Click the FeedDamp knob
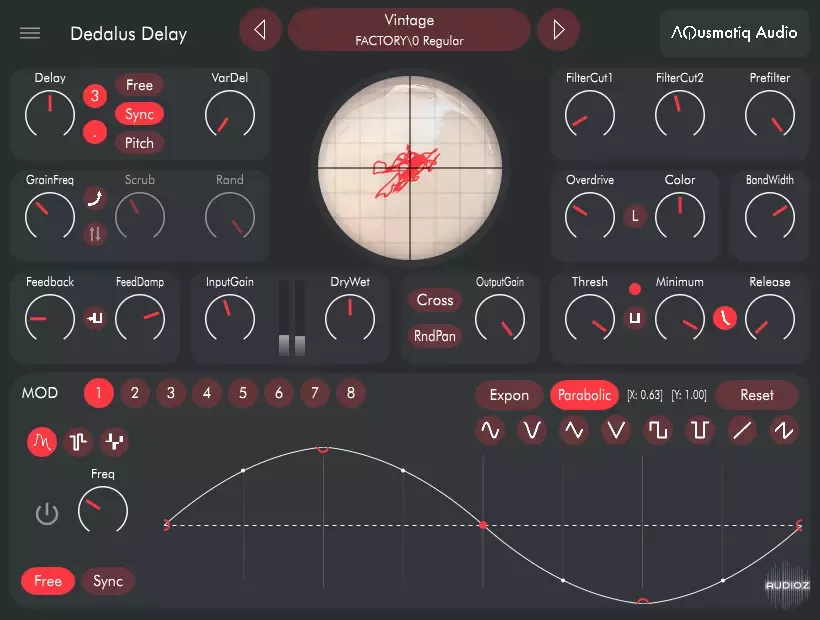Viewport: 820px width, 620px height. pos(140,318)
